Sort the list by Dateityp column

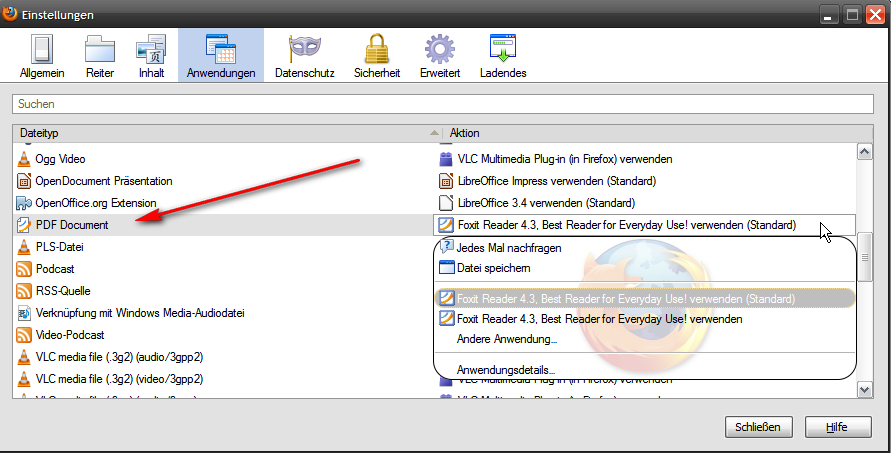[x=227, y=133]
